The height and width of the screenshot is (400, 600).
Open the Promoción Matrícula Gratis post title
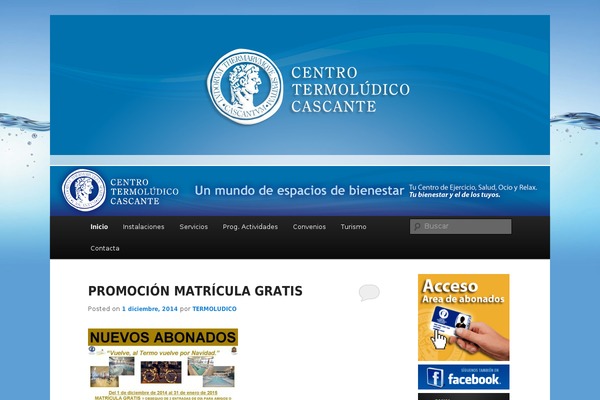pos(195,291)
